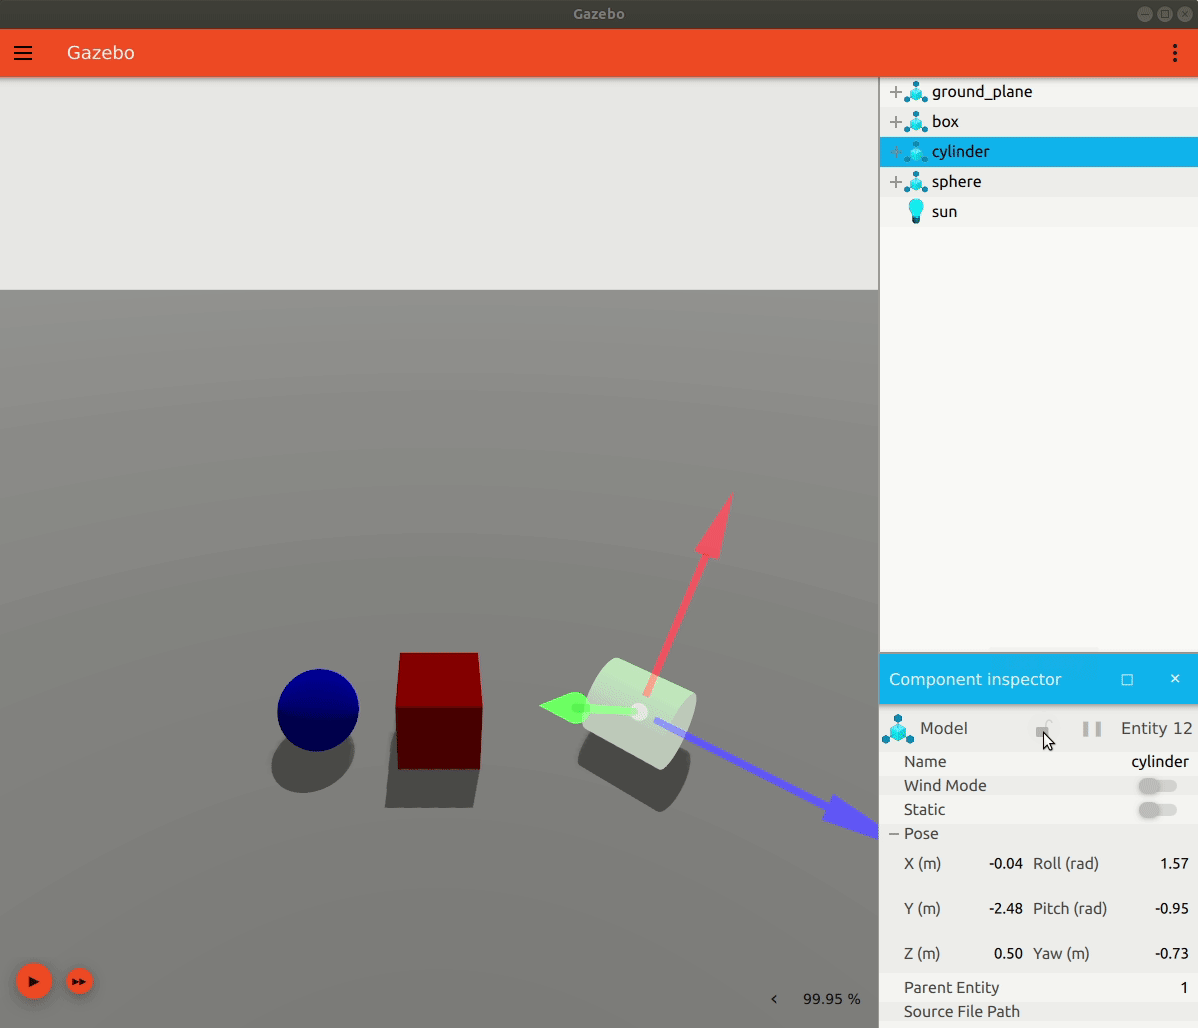The width and height of the screenshot is (1198, 1028).
Task: Toggle the Static switch
Action: point(1157,809)
